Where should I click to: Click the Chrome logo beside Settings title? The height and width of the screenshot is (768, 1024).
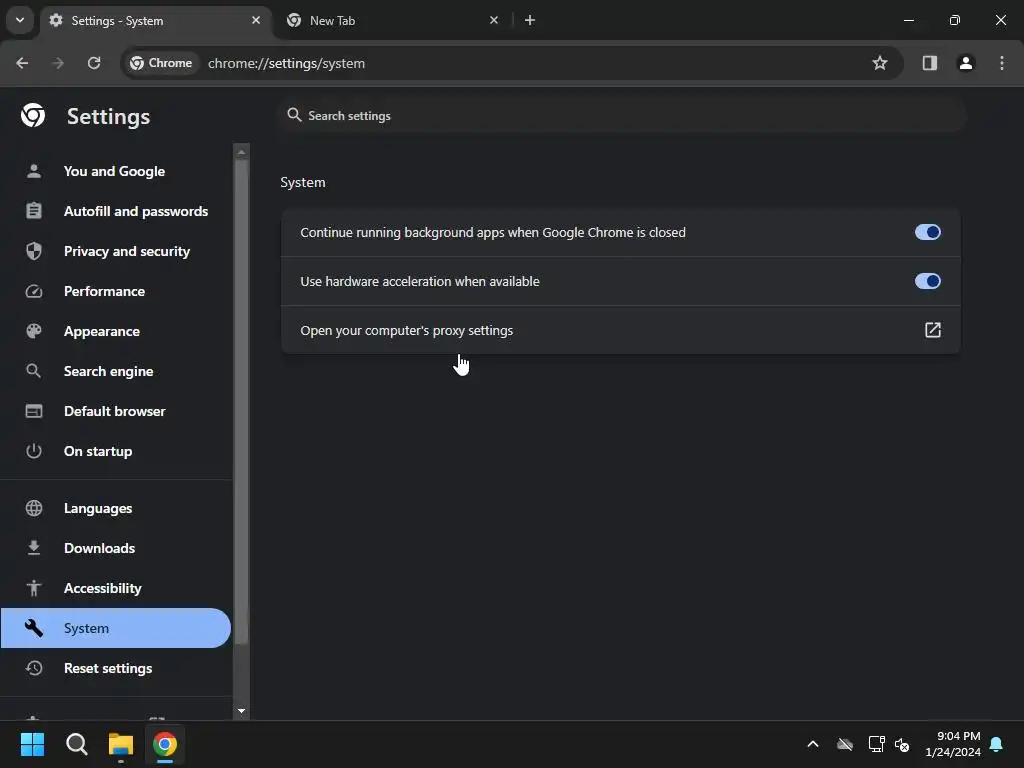[33, 116]
